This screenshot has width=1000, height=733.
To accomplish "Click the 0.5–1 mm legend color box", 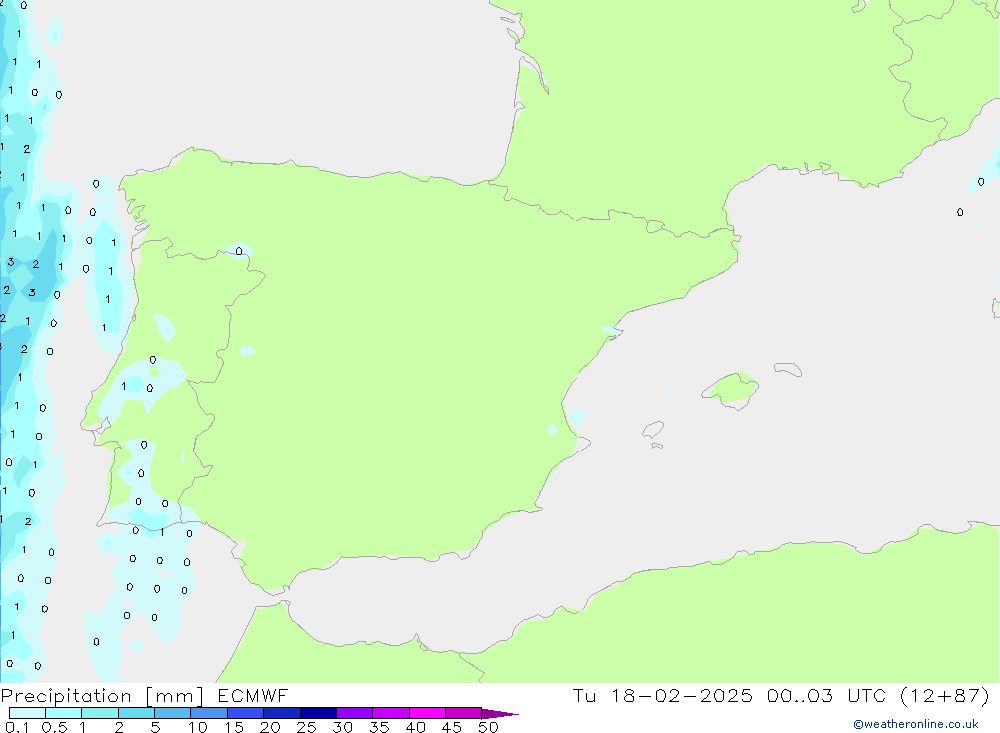I will 64,713.
